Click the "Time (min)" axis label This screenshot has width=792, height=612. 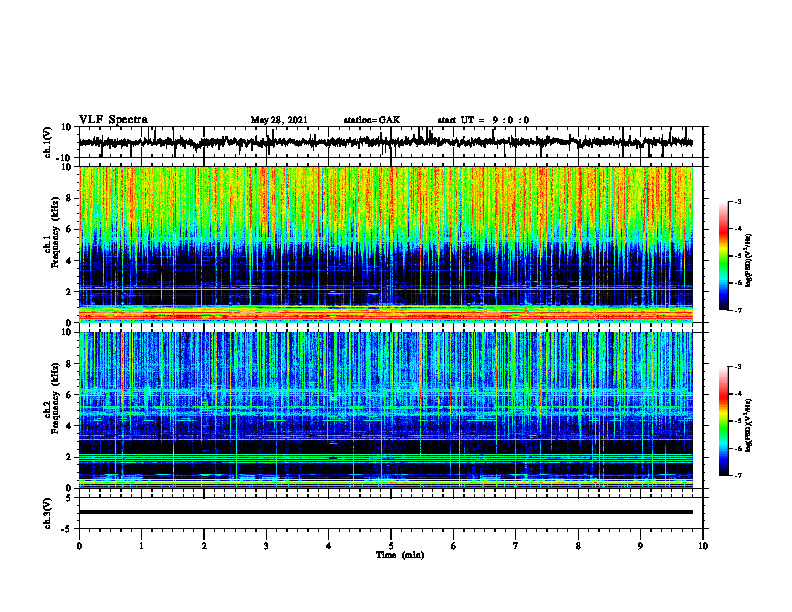(x=400, y=555)
